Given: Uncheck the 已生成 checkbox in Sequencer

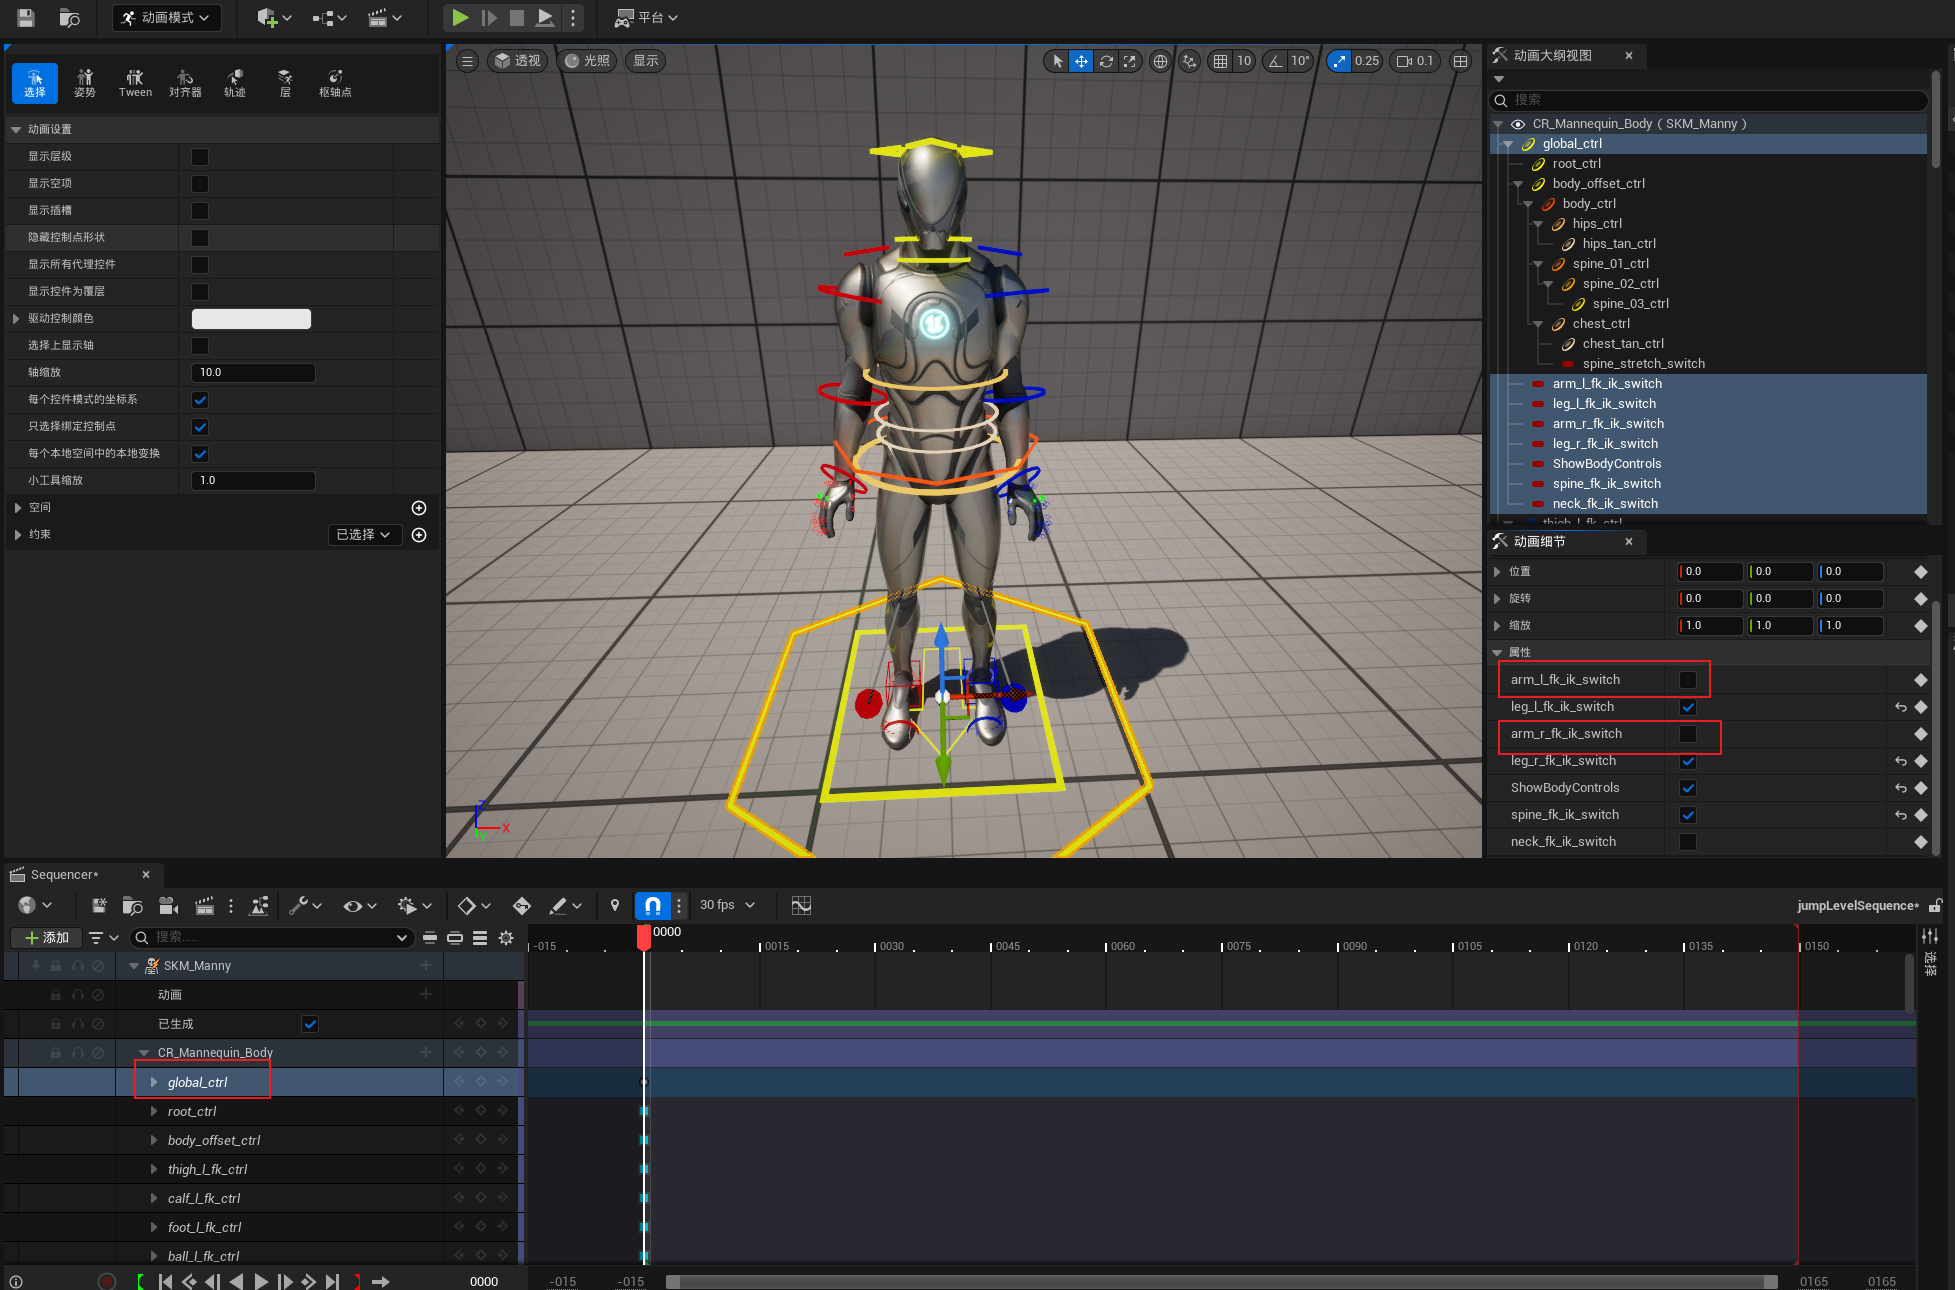Looking at the screenshot, I should 310,1024.
